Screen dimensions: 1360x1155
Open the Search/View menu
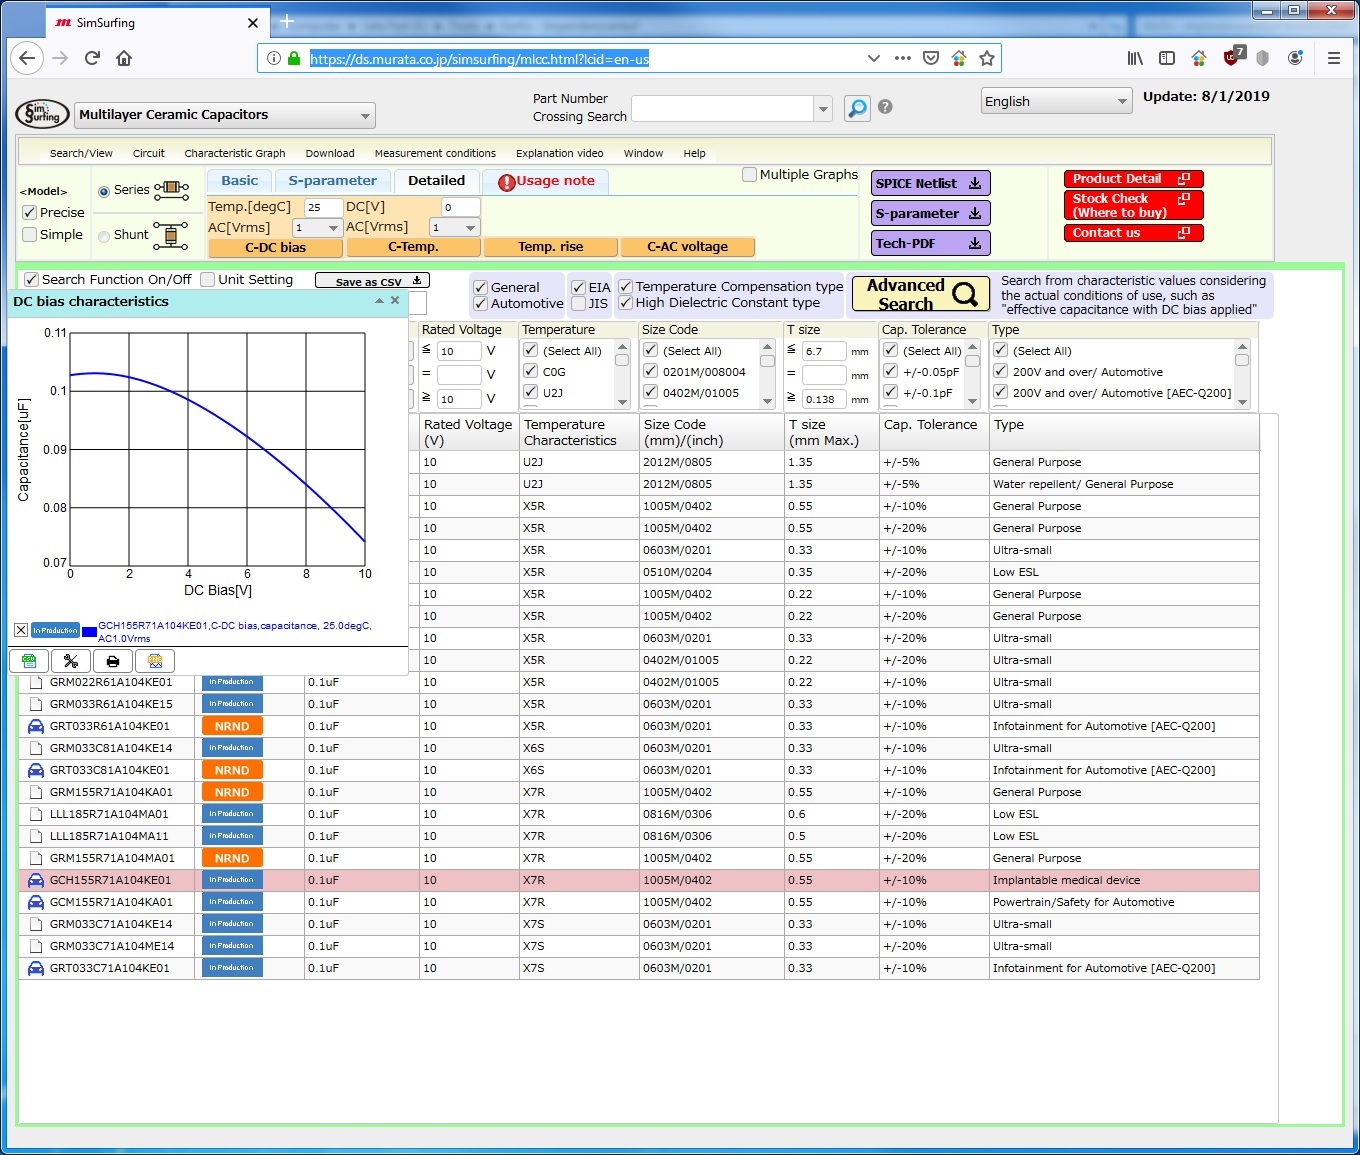[81, 153]
